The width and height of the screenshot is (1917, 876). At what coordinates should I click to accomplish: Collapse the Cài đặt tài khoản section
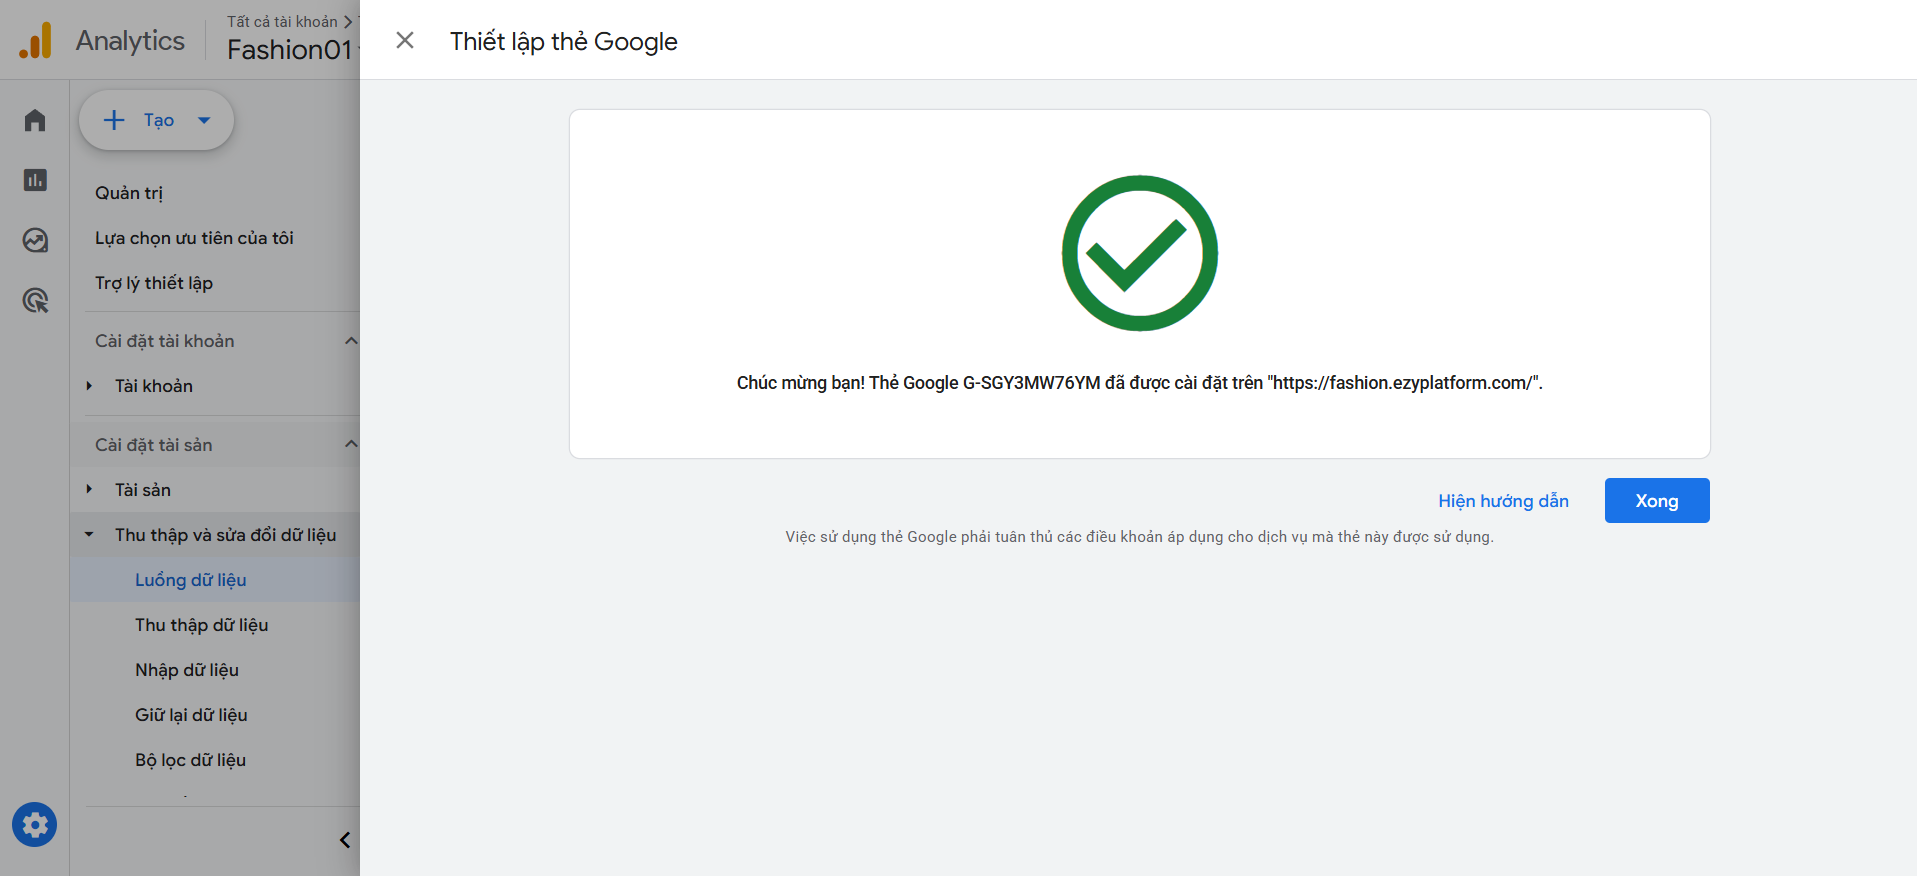coord(350,341)
